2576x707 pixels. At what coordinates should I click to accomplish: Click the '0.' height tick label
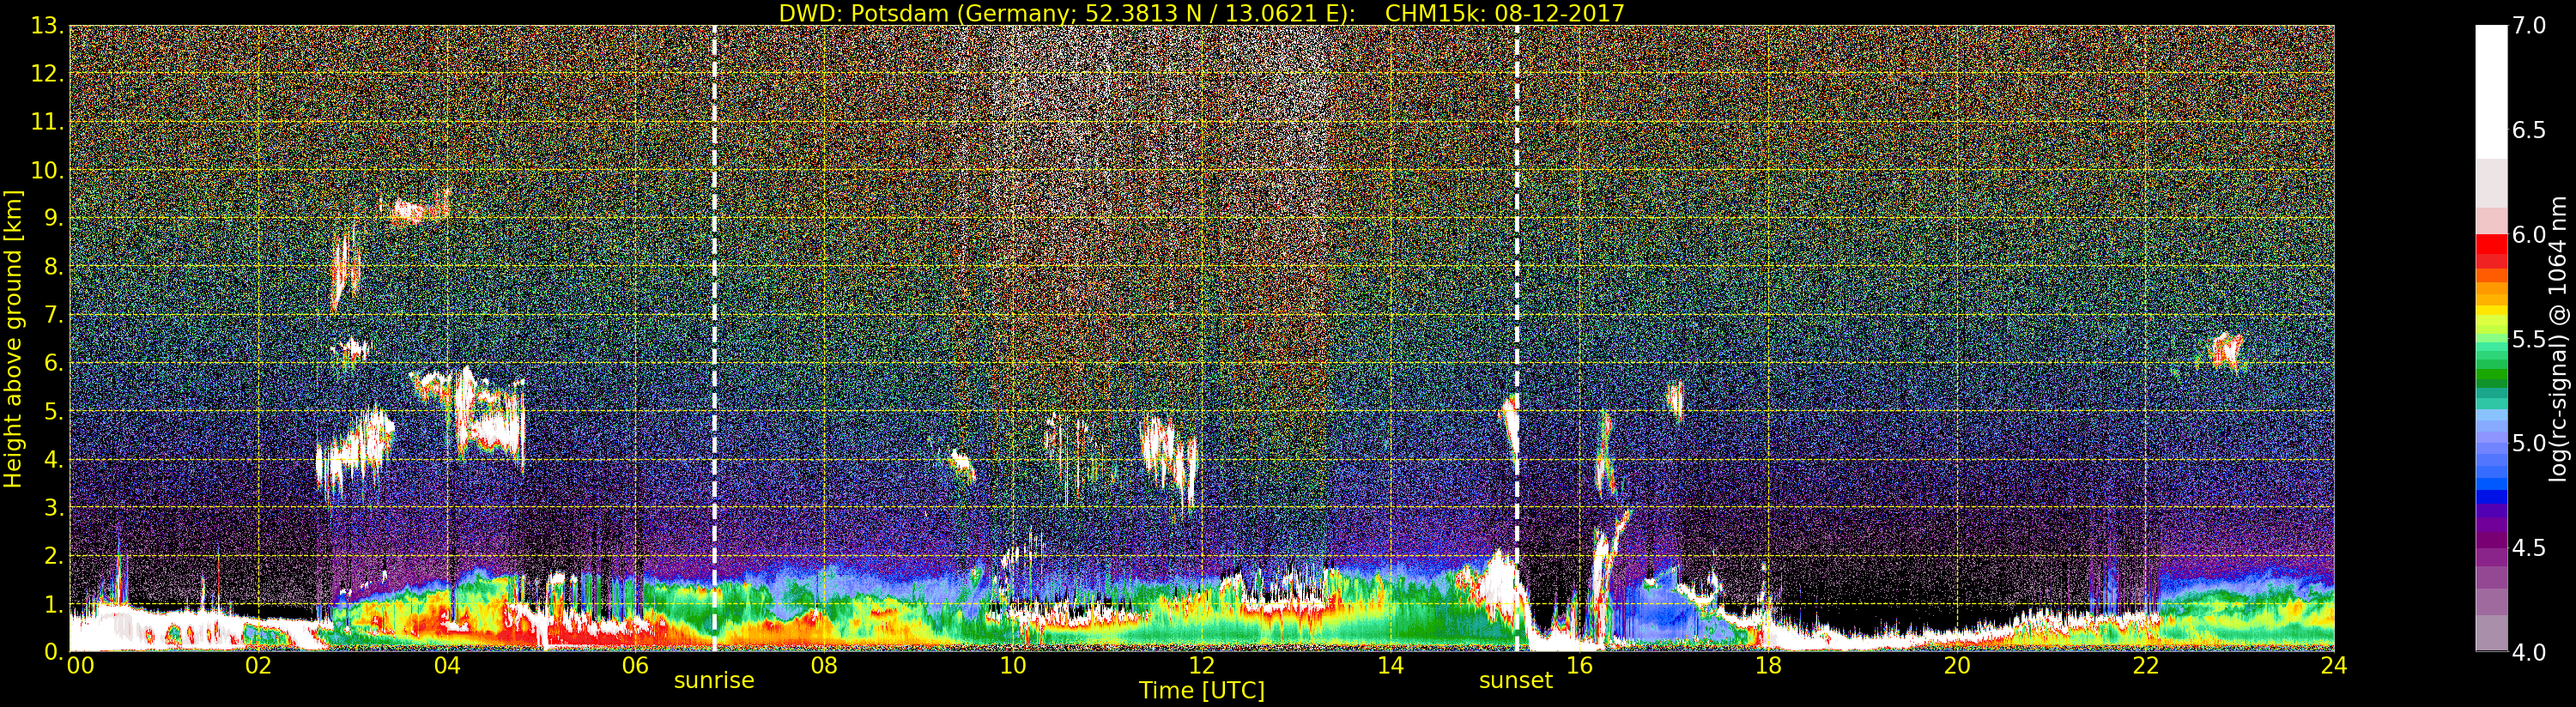point(53,651)
